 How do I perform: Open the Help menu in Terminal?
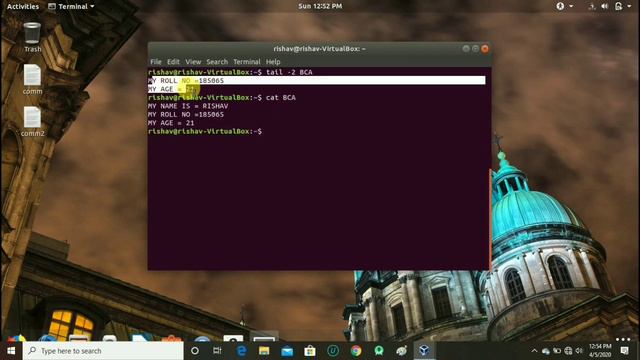click(273, 62)
